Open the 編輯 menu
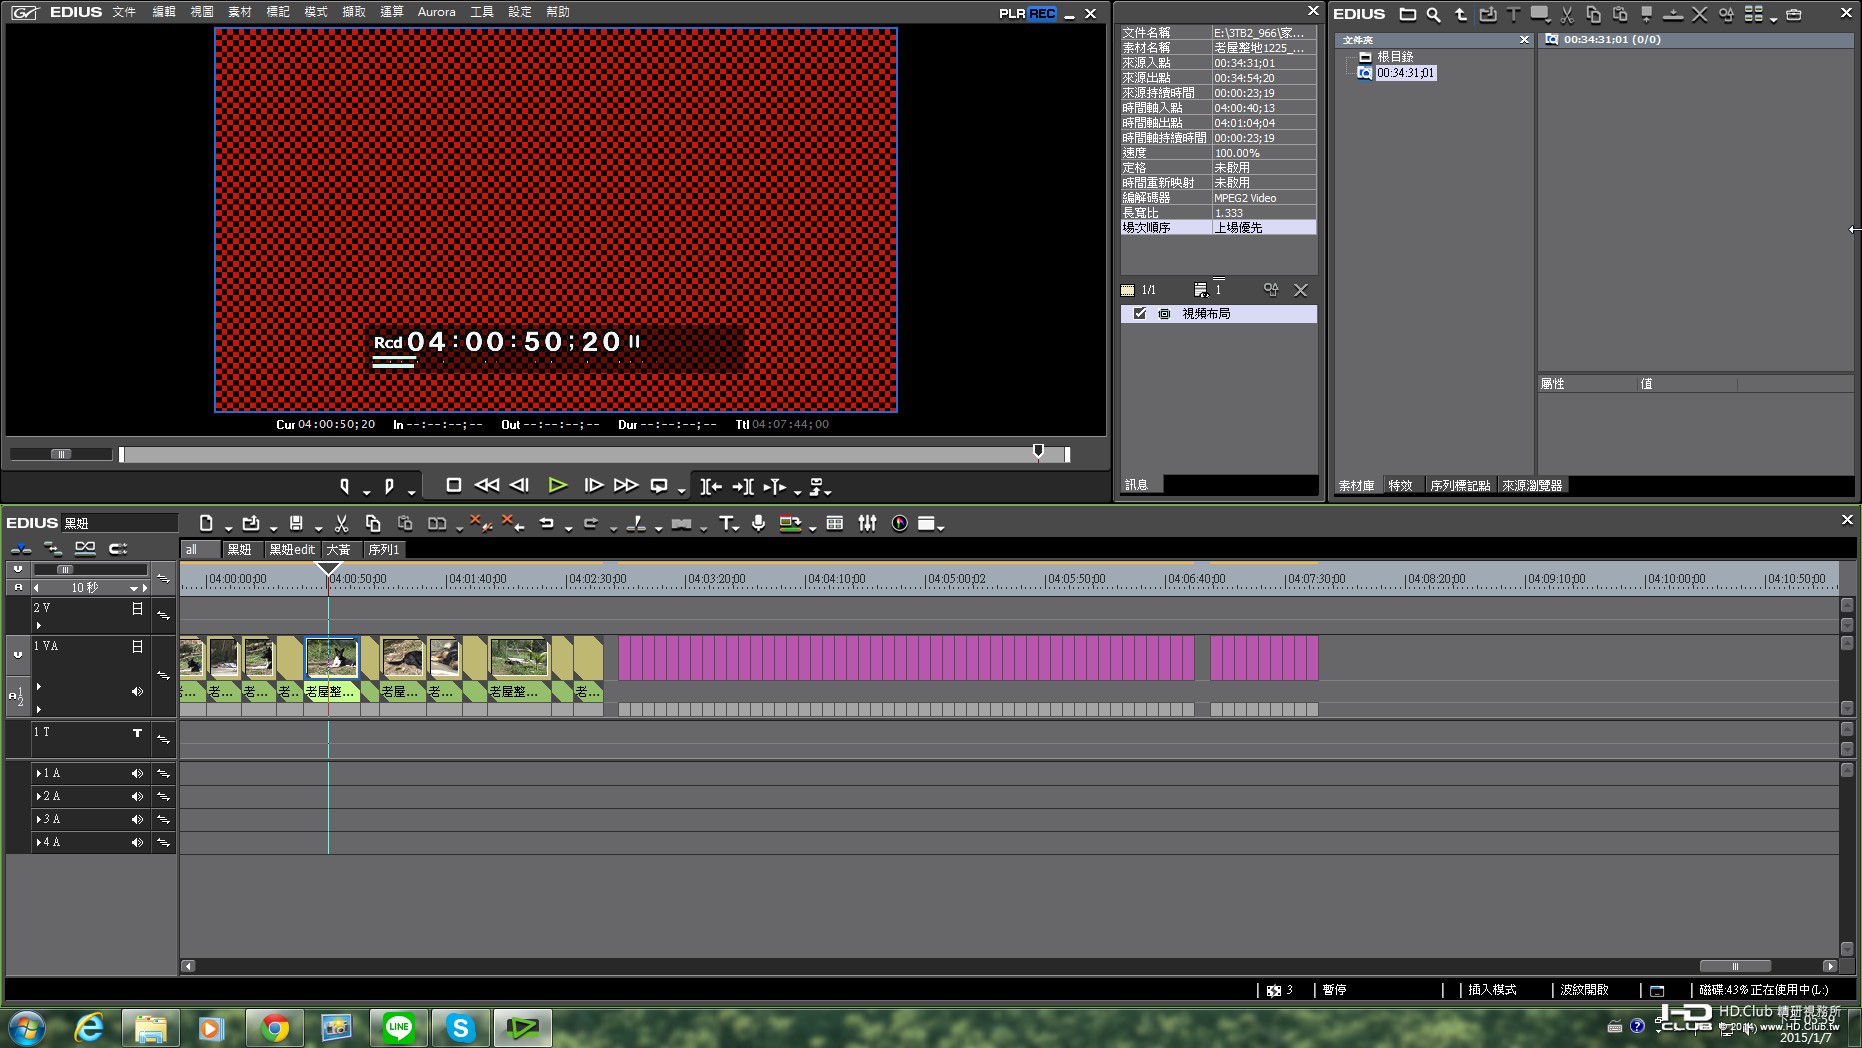 click(163, 12)
